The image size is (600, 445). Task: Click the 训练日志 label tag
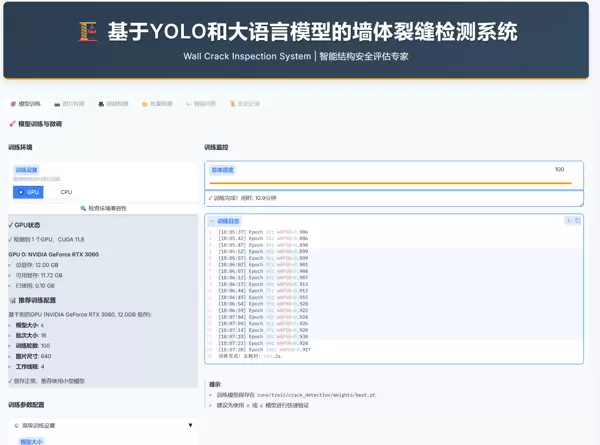(x=228, y=220)
